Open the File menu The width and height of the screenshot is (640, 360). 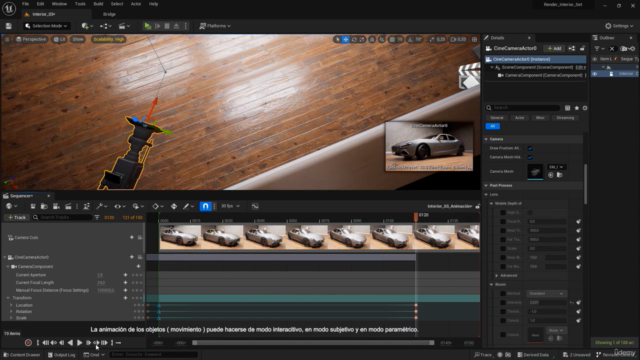click(x=25, y=4)
